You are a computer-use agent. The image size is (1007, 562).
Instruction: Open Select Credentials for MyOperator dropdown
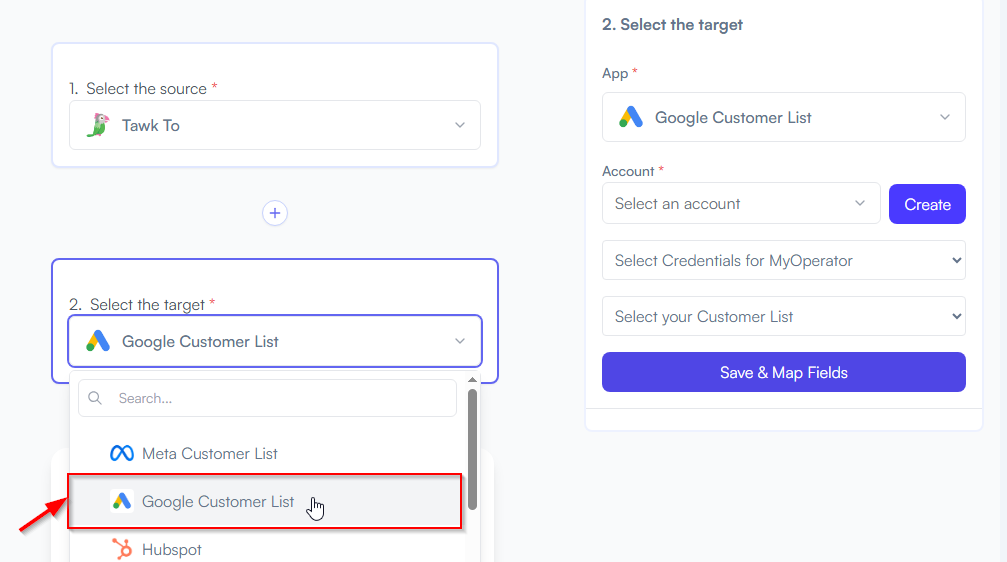(x=784, y=260)
